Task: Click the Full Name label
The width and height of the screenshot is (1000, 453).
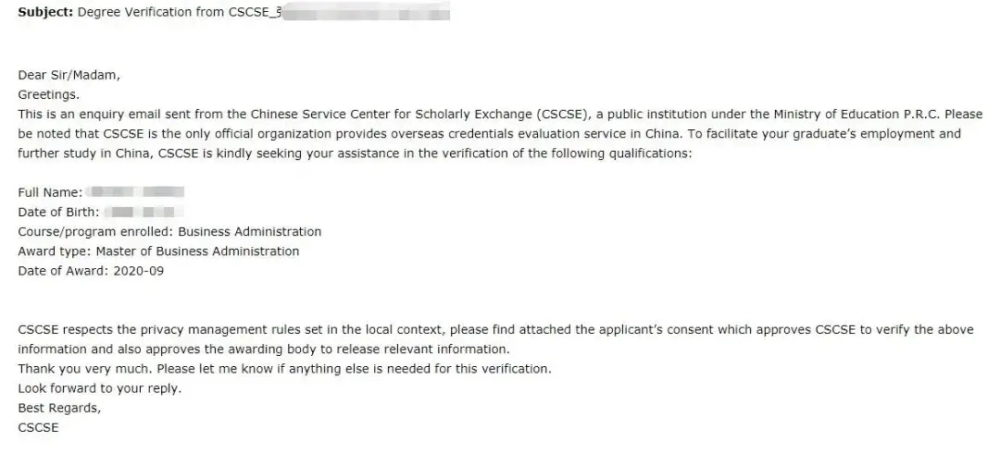Action: pyautogui.click(x=50, y=192)
